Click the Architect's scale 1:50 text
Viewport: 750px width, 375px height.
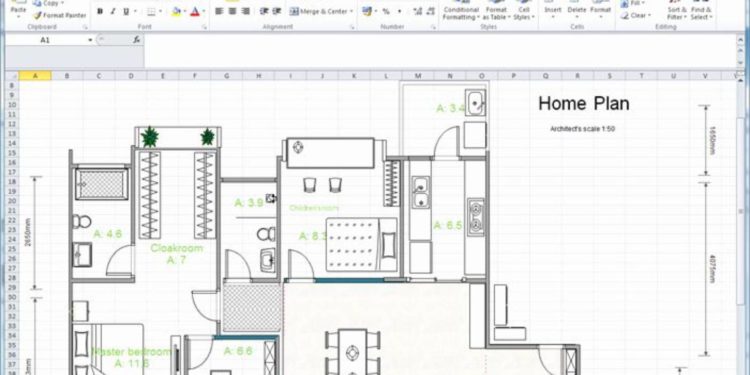click(x=582, y=129)
